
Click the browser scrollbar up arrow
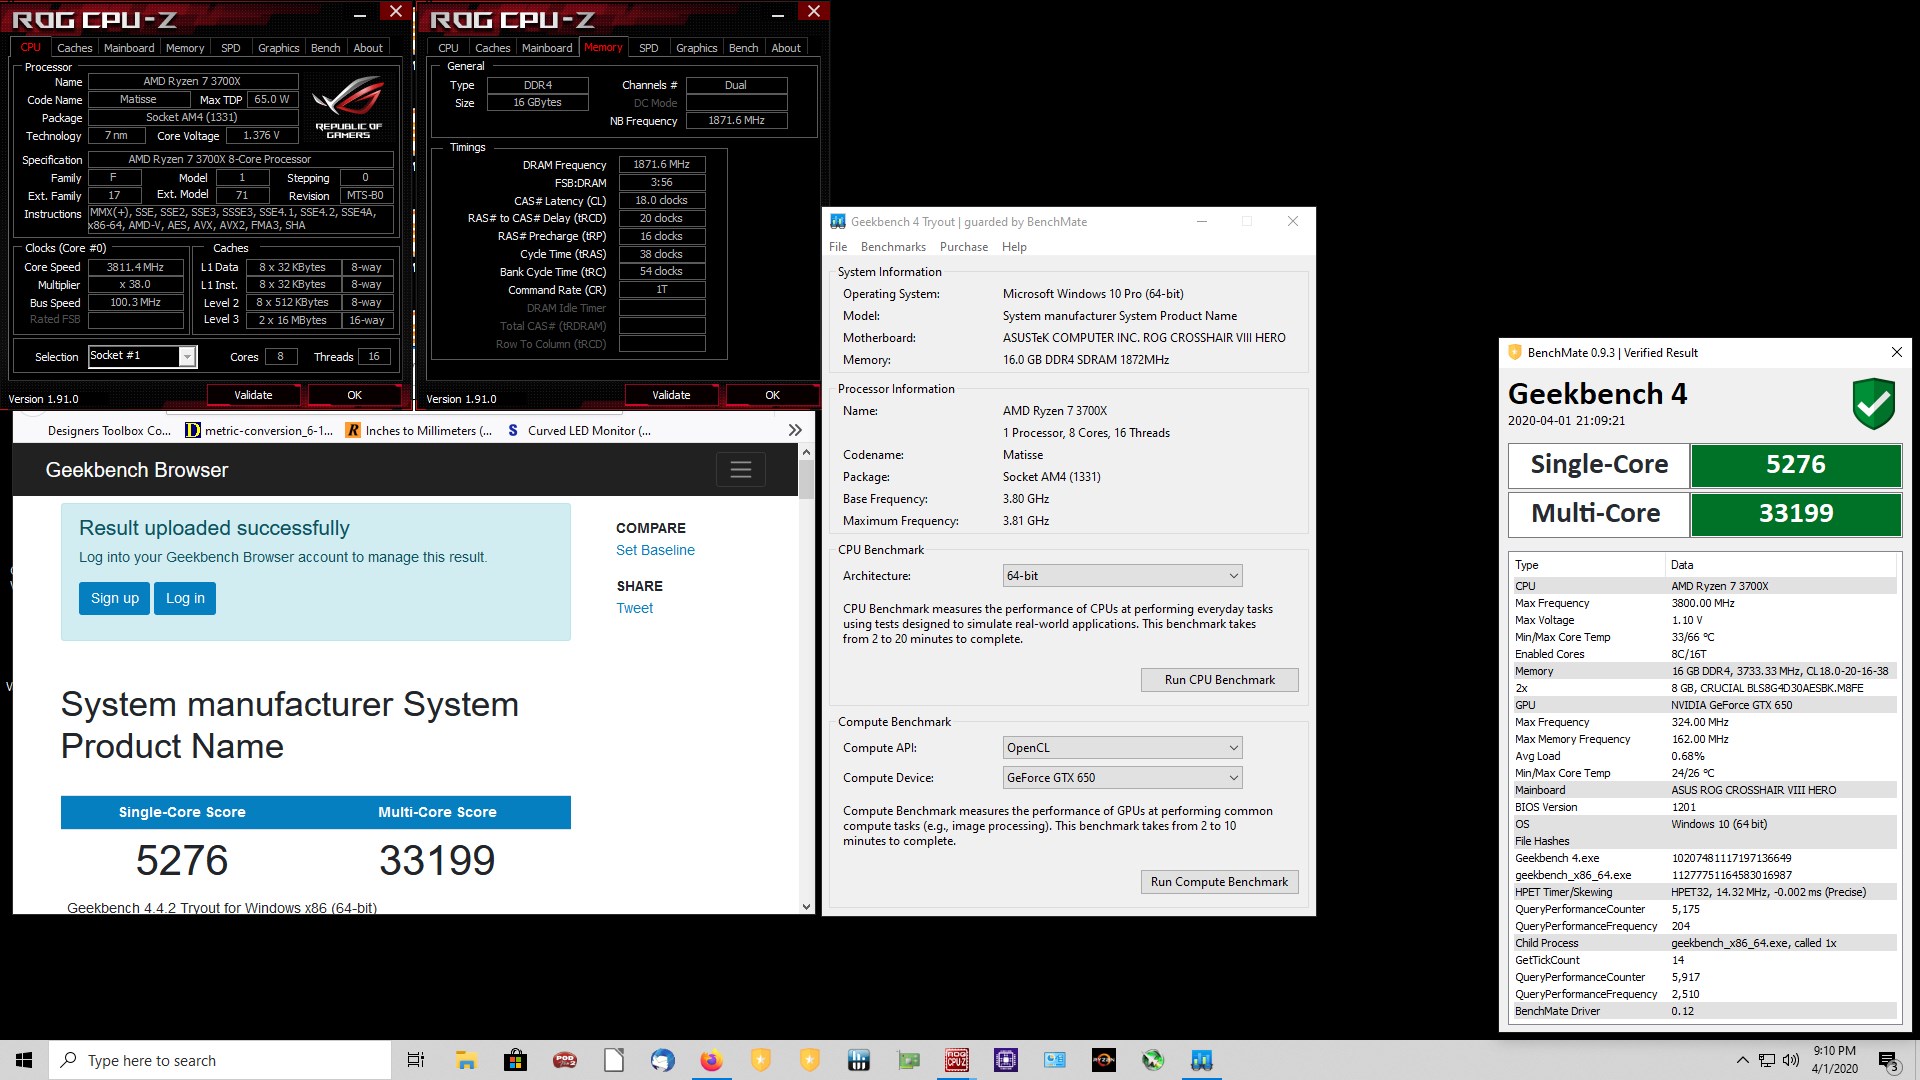tap(806, 452)
